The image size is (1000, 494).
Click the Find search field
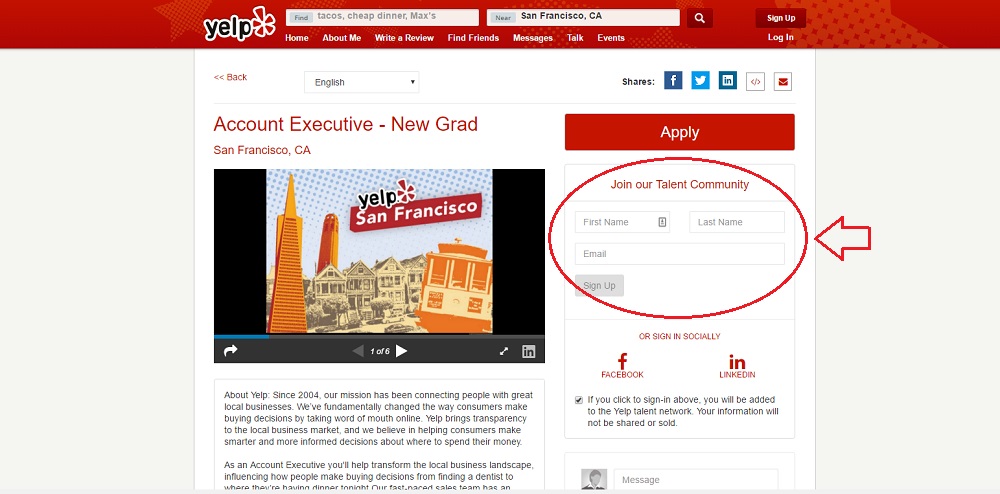383,17
